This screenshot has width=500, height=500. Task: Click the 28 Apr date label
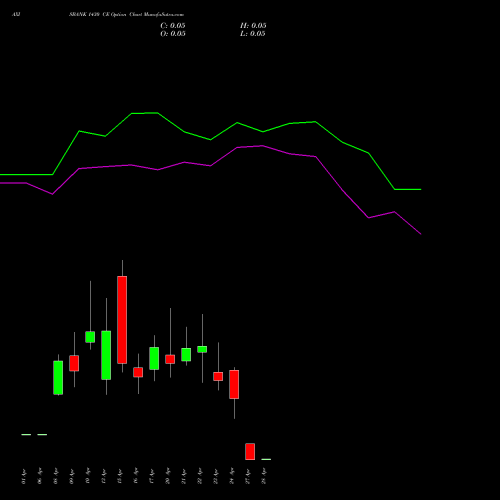pos(264,476)
